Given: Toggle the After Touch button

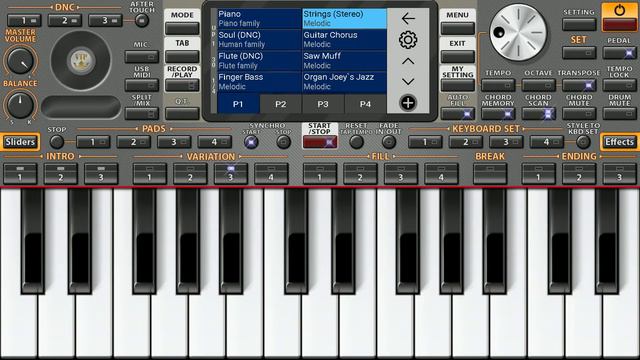Looking at the screenshot, I should [142, 20].
